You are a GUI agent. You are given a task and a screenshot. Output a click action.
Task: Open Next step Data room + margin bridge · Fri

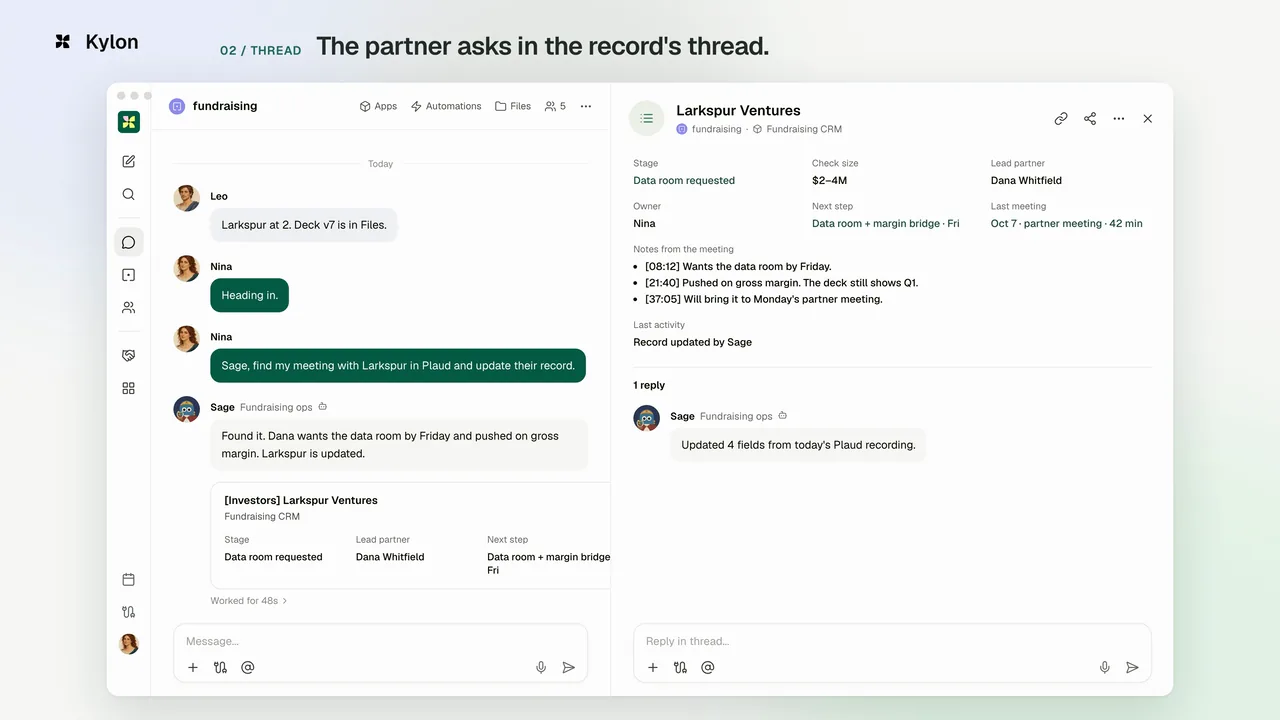885,224
